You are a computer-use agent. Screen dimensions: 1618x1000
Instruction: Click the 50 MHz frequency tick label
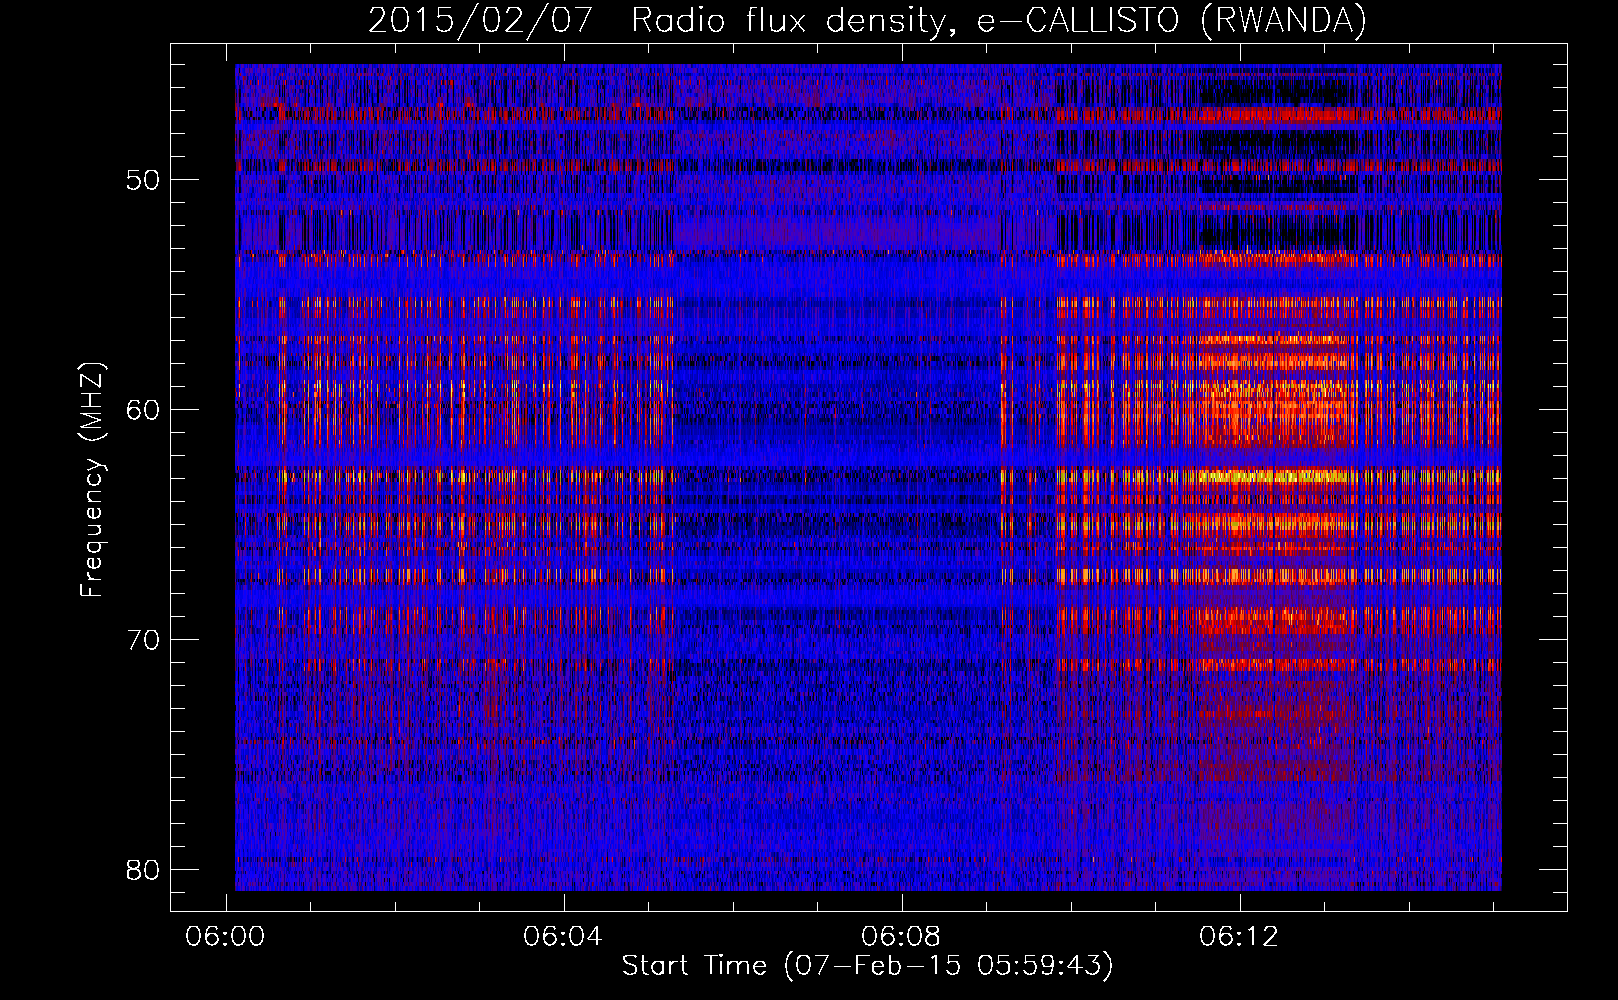point(144,180)
